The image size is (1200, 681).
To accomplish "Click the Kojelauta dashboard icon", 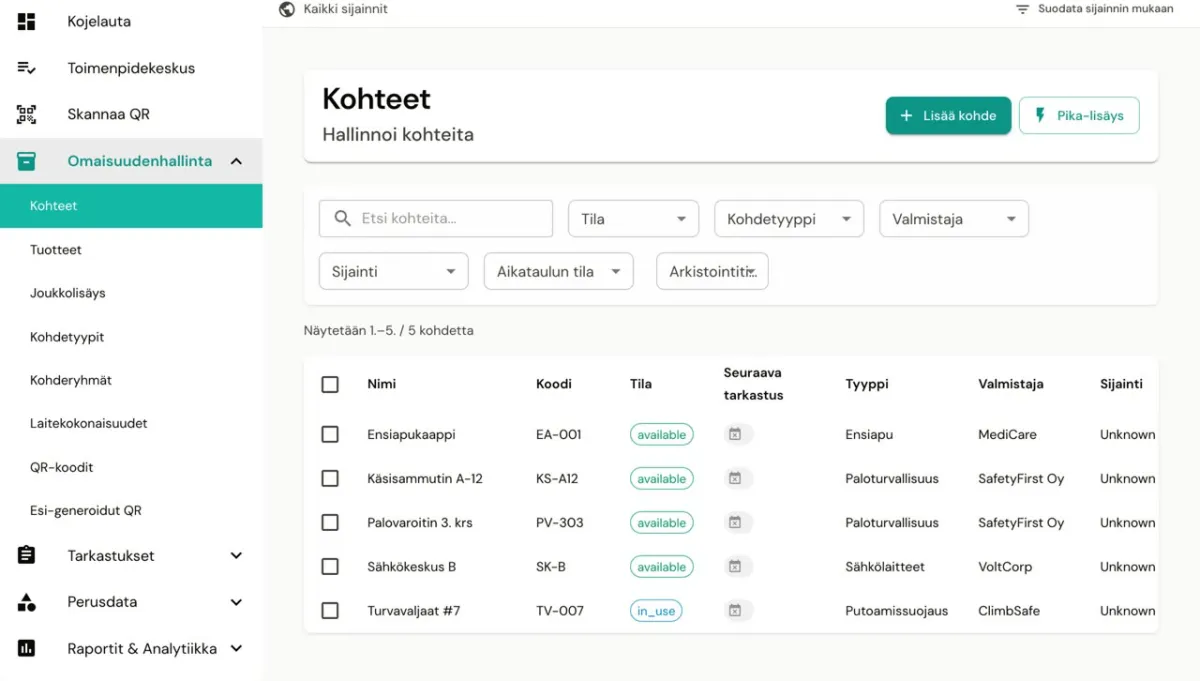I will point(27,21).
